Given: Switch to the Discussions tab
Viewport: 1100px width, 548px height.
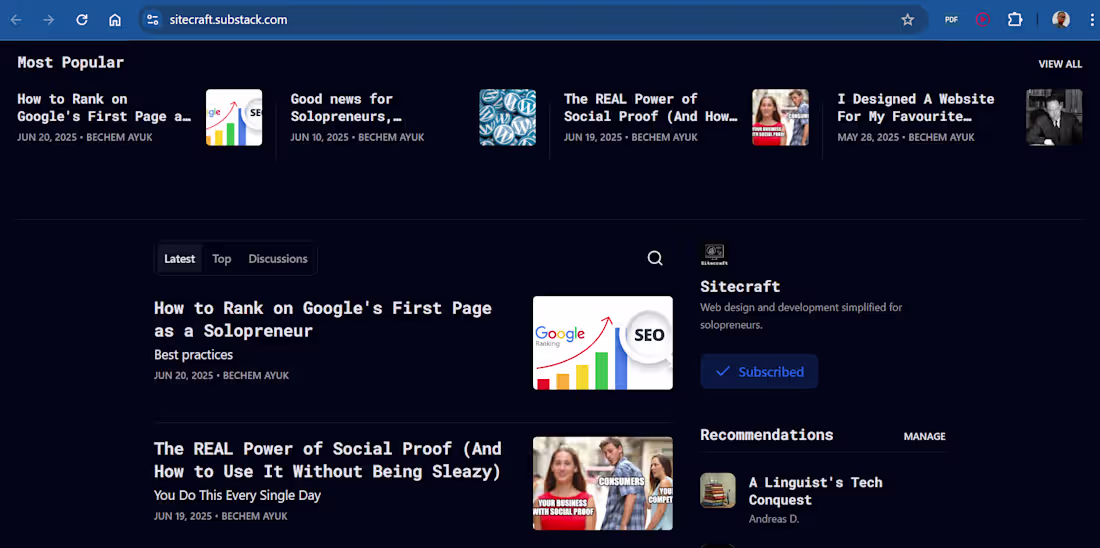Looking at the screenshot, I should click(x=278, y=259).
